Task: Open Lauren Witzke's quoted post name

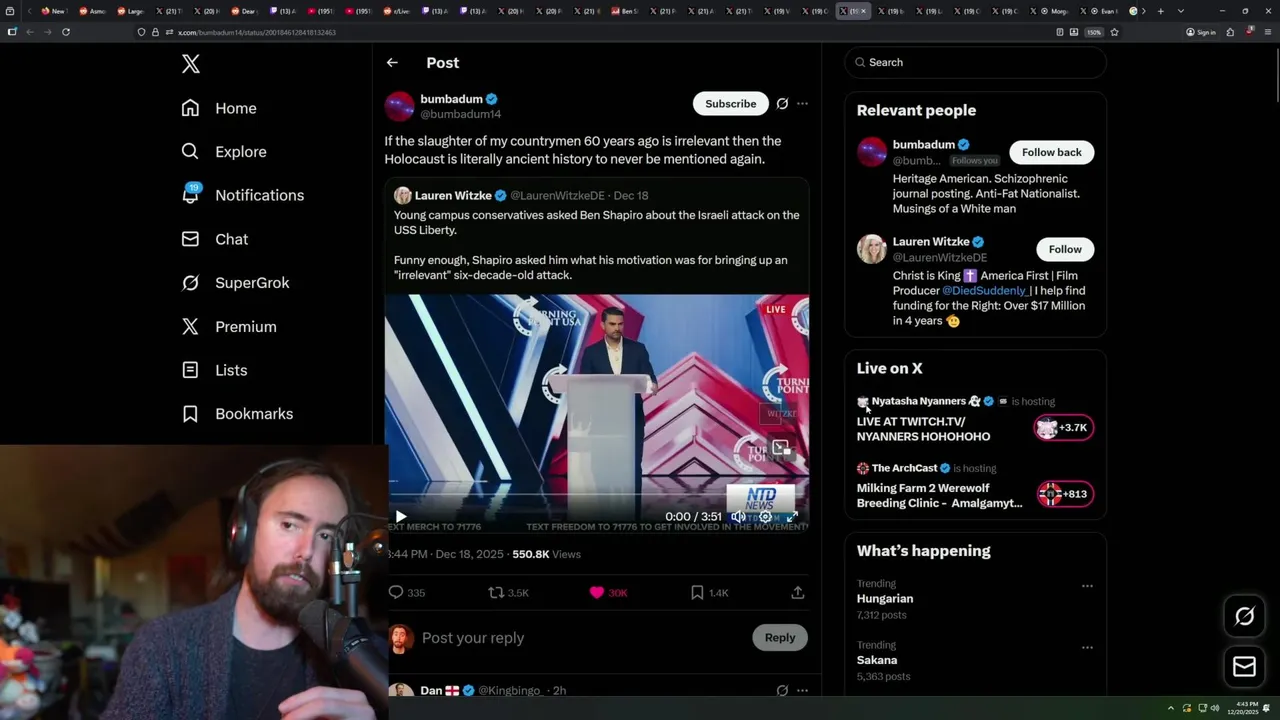Action: click(453, 196)
